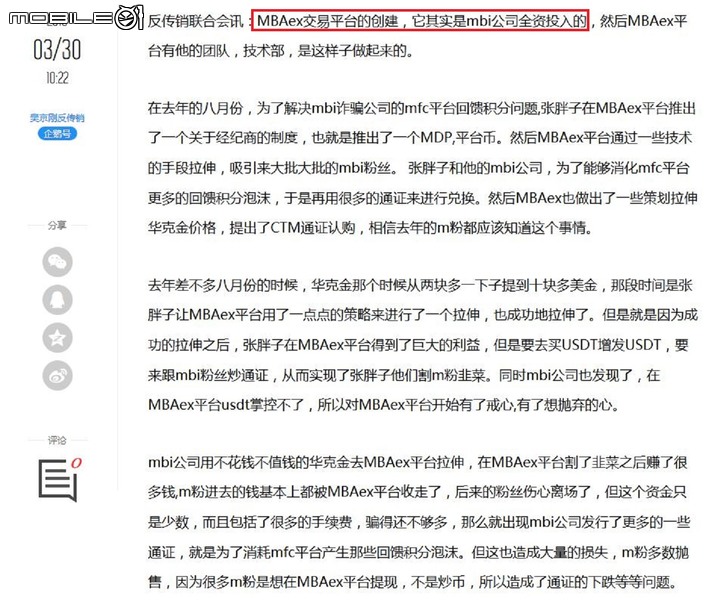
Task: Share the article via the QQ penguin icon
Action: click(x=57, y=300)
